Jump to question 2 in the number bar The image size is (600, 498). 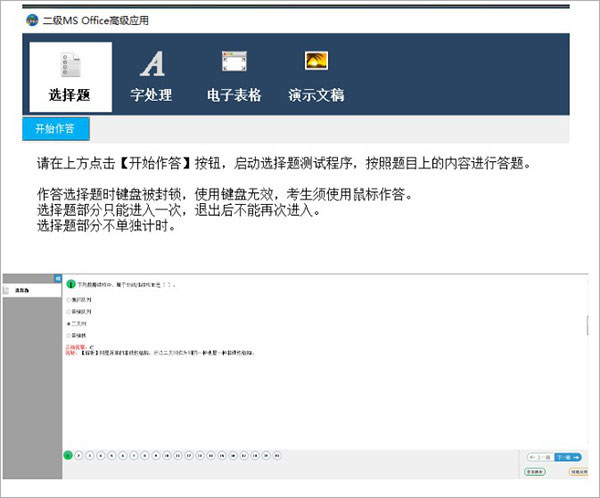click(78, 455)
